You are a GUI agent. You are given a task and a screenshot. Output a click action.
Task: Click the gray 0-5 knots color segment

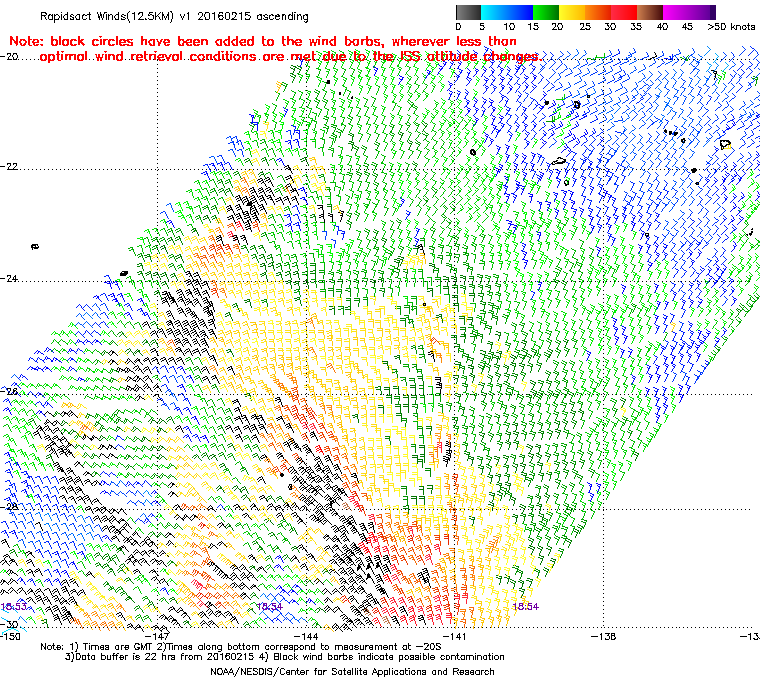(x=469, y=12)
